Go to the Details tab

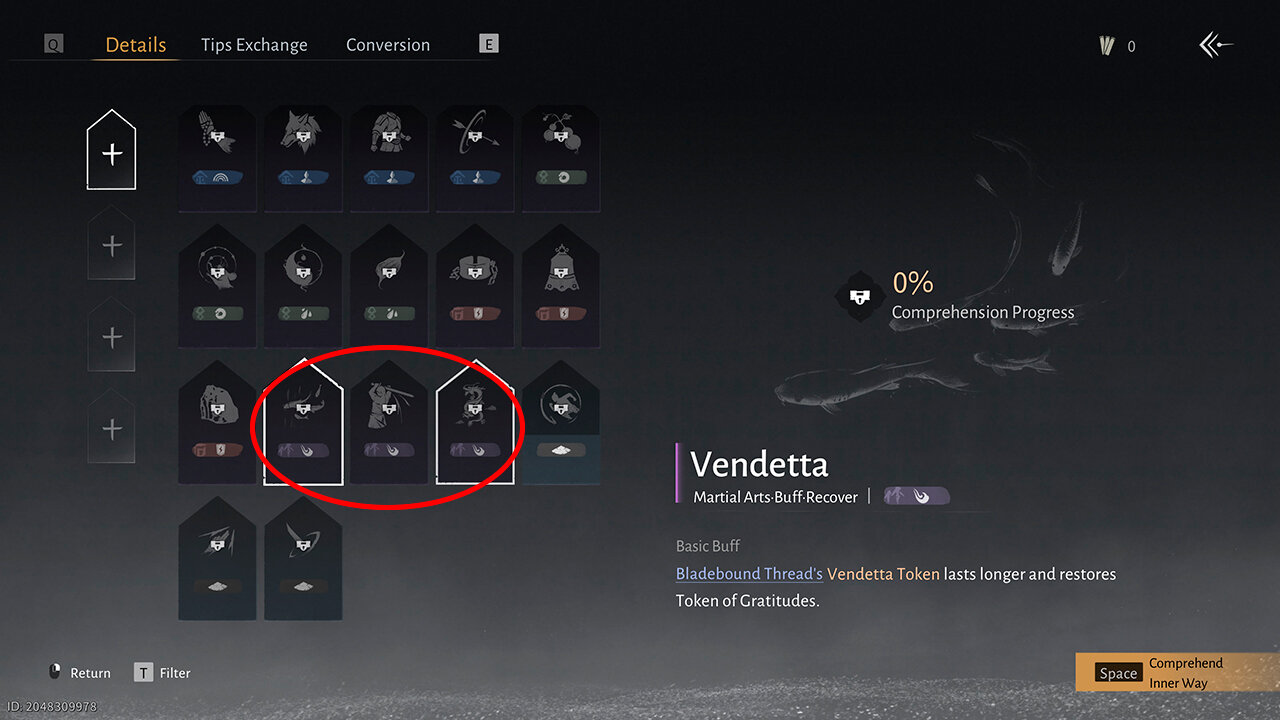click(x=136, y=45)
